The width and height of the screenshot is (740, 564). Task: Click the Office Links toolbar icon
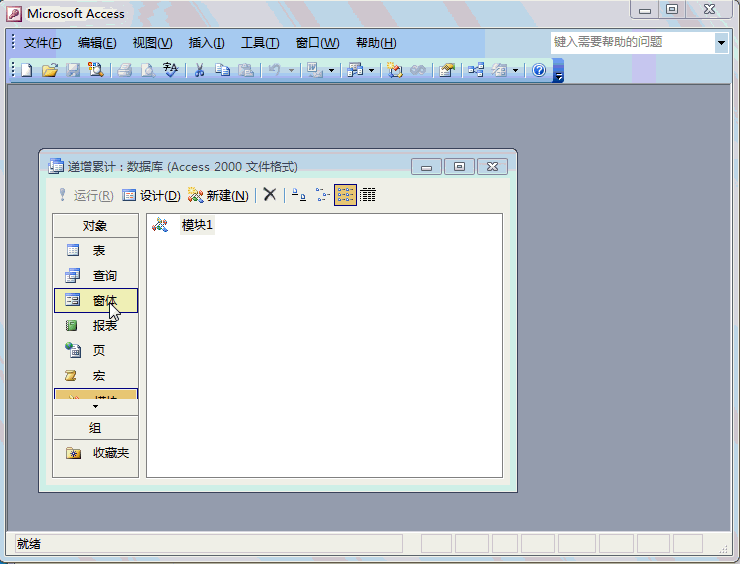314,70
